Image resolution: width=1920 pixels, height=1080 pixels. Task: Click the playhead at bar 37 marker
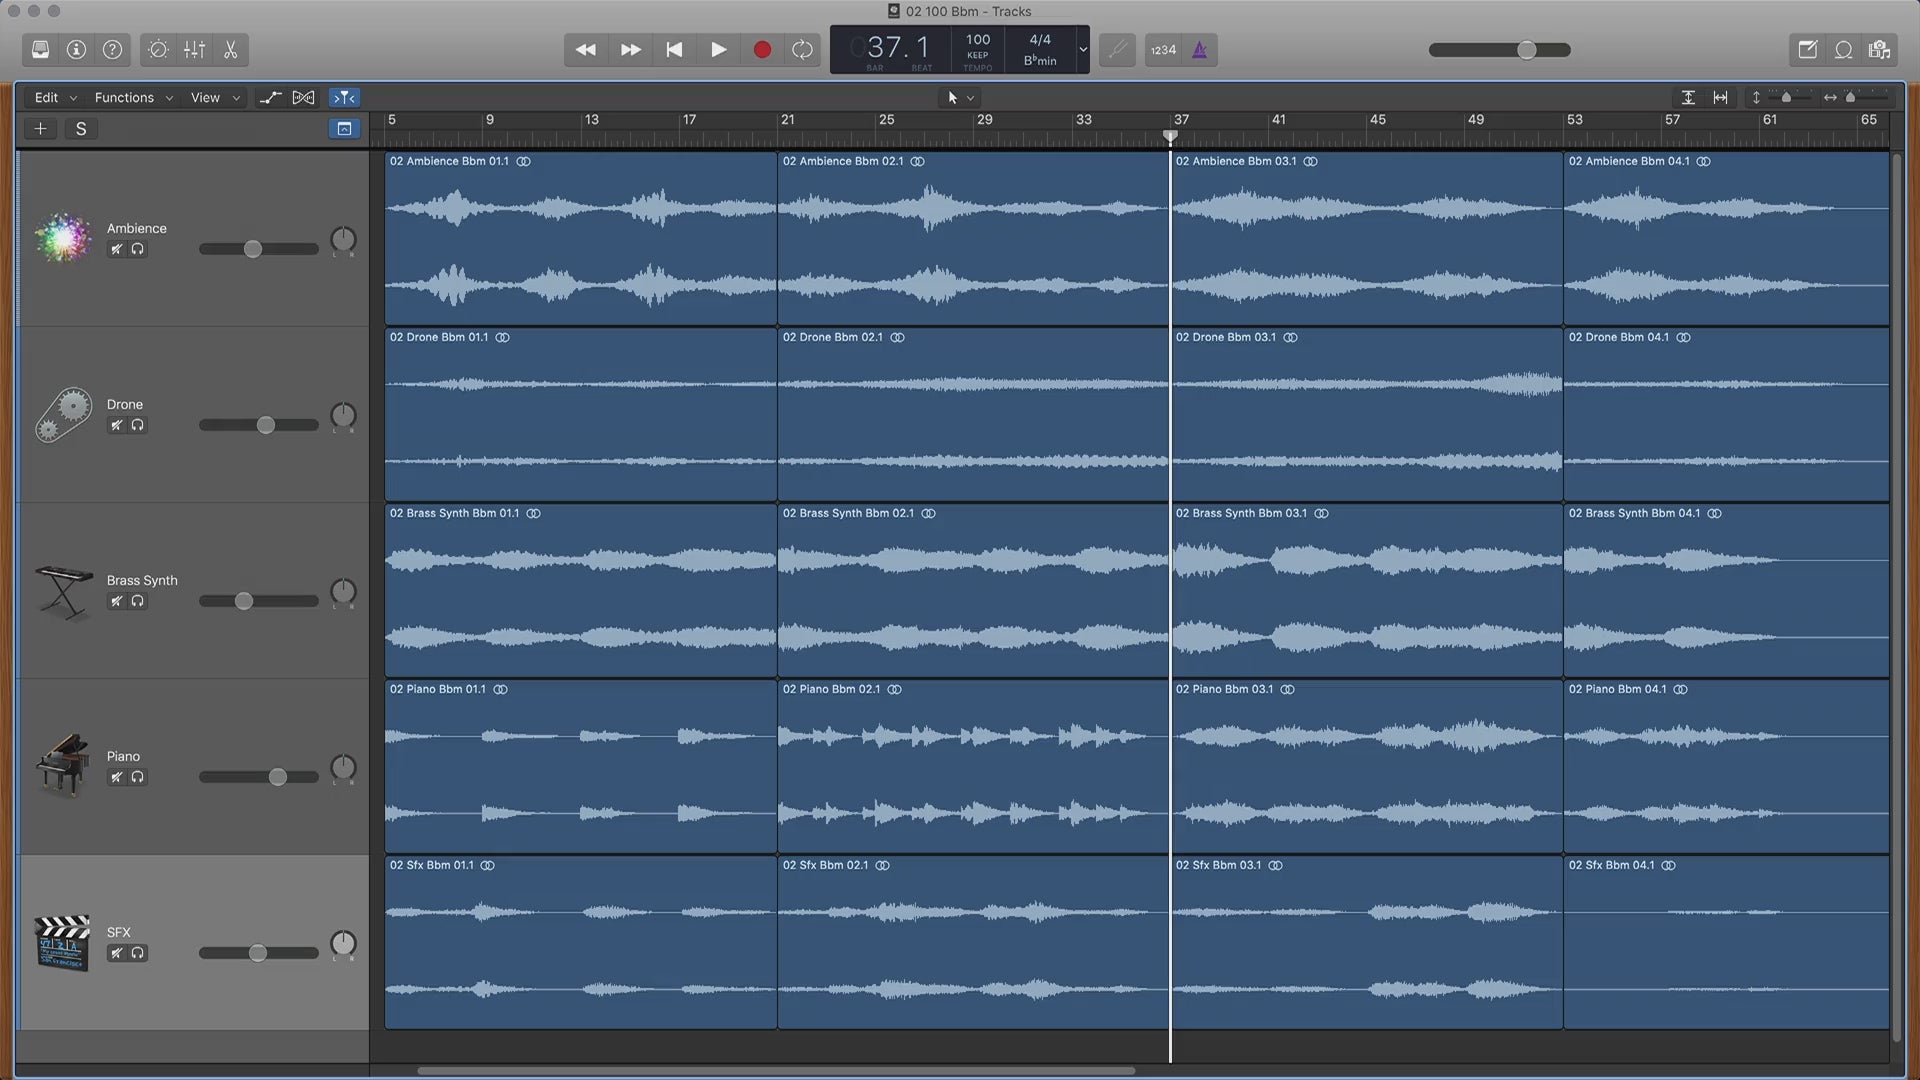[x=1168, y=136]
